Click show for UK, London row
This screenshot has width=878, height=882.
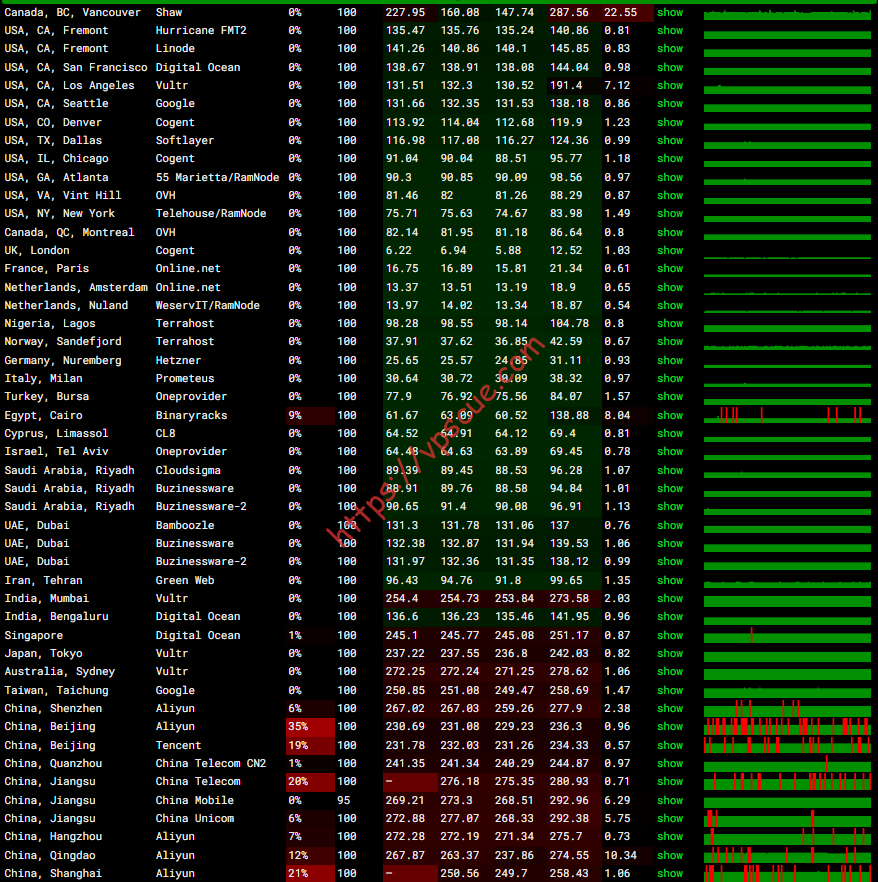pos(670,250)
